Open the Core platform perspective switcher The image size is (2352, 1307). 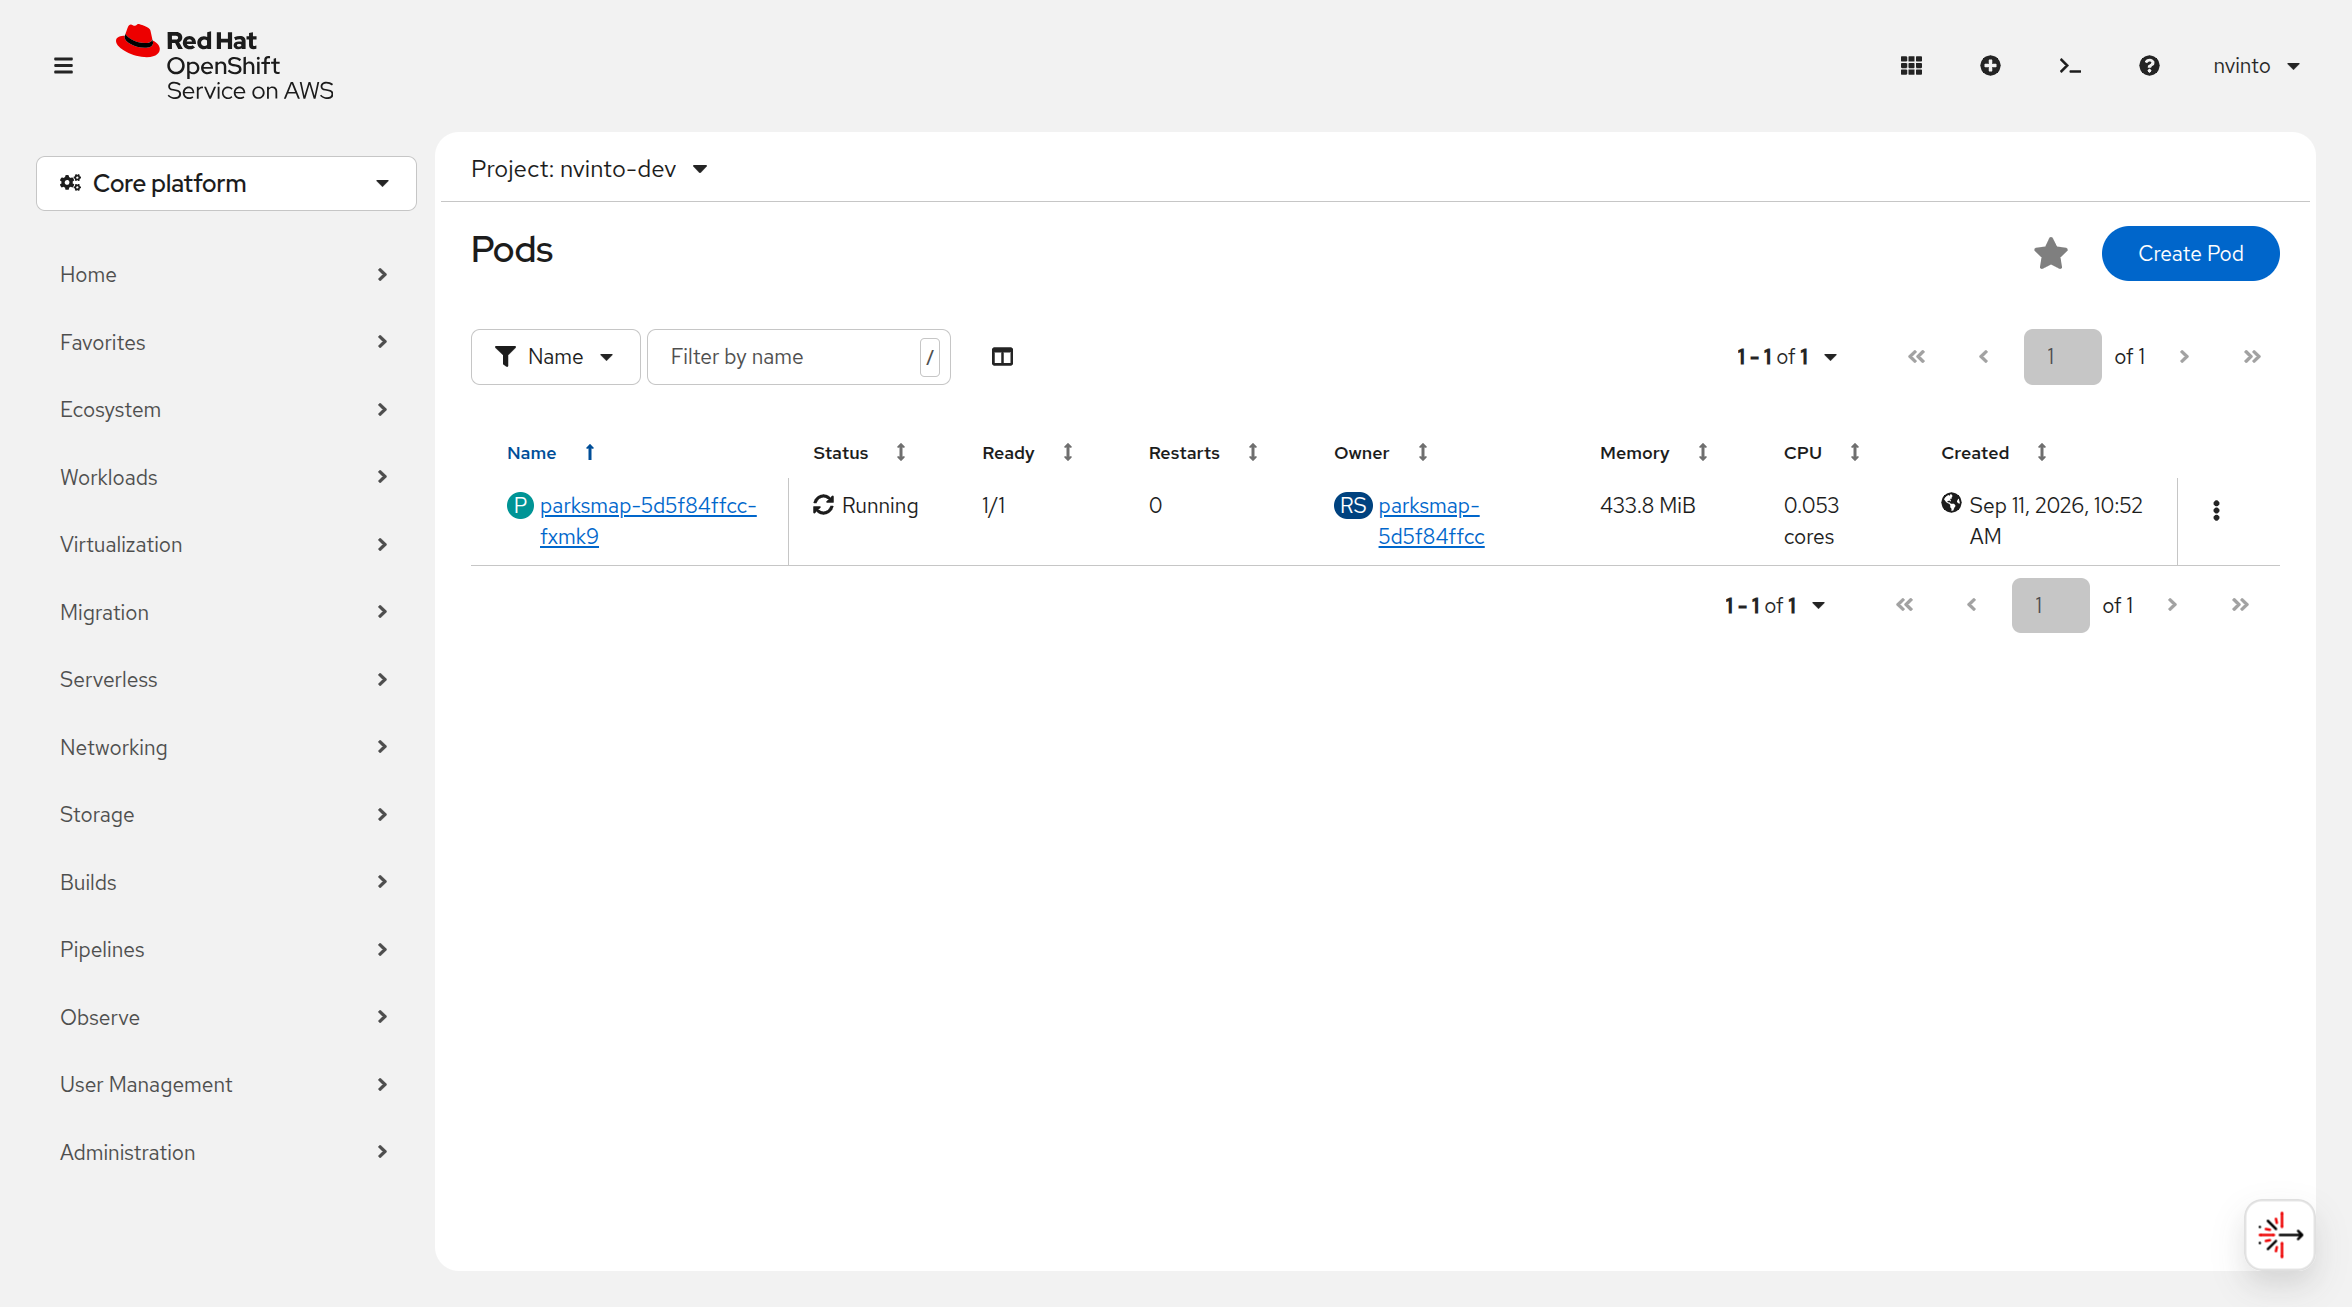[226, 183]
